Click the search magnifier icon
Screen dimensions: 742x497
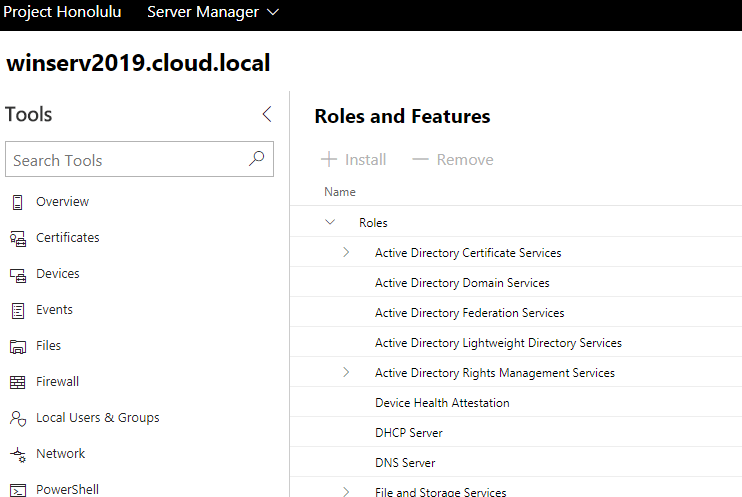pyautogui.click(x=257, y=159)
